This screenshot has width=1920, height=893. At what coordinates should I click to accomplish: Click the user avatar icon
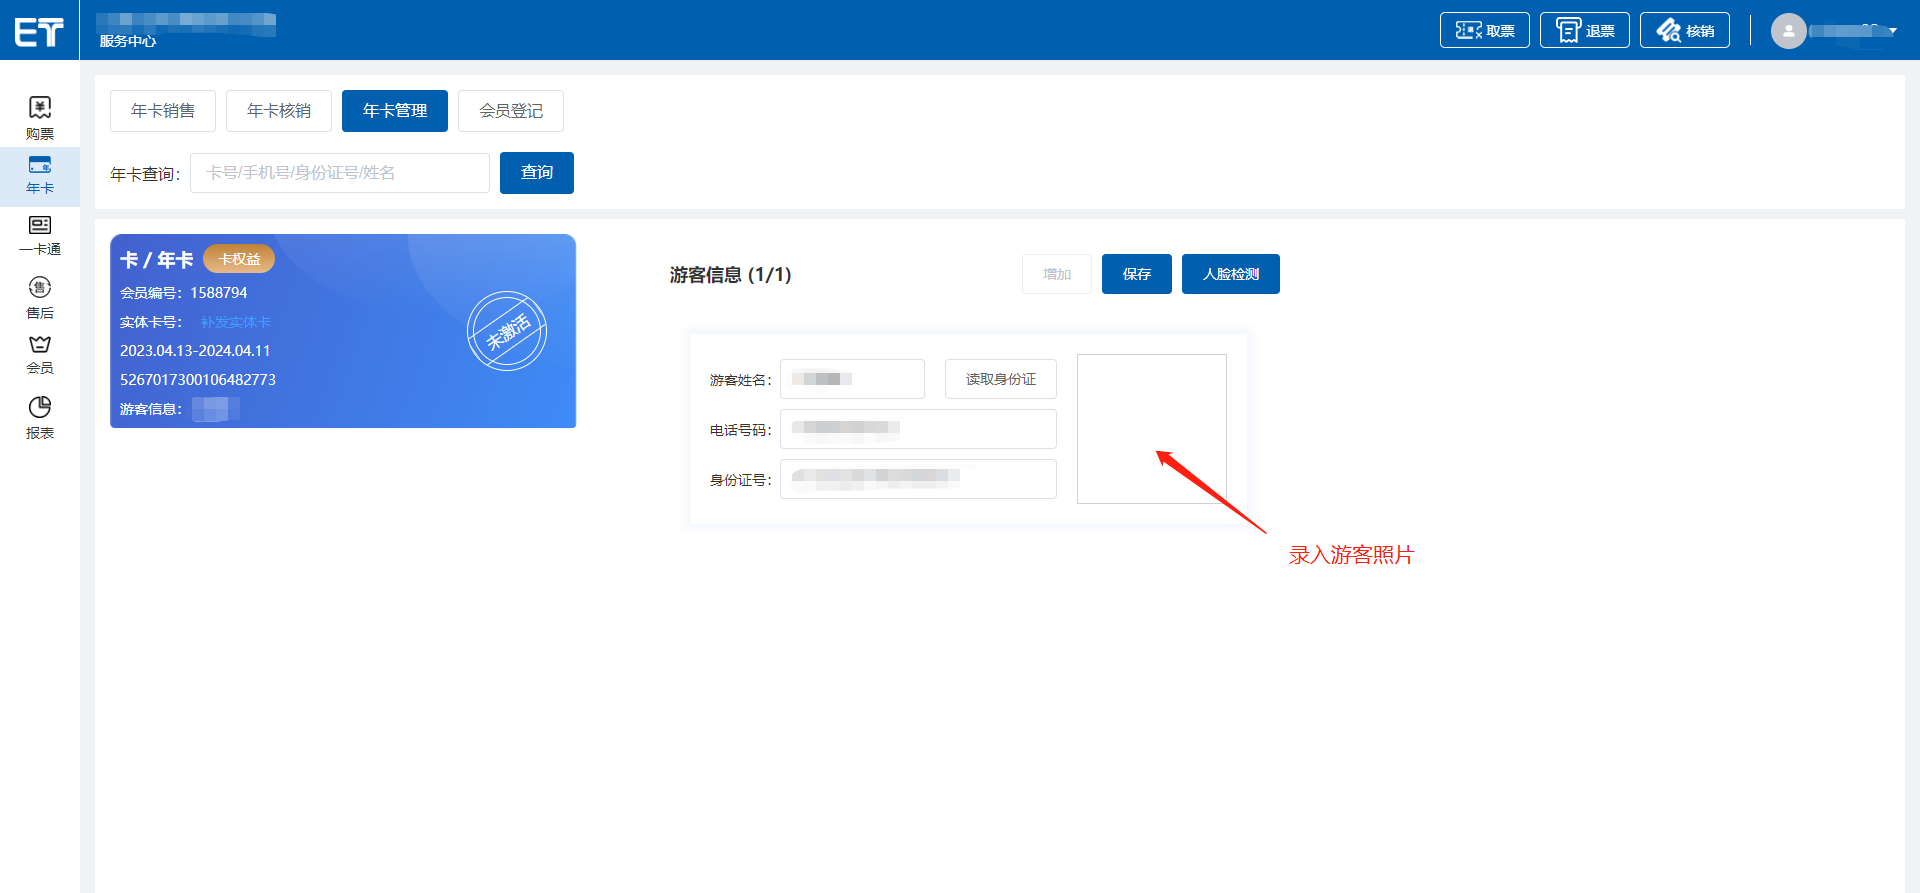coord(1788,31)
